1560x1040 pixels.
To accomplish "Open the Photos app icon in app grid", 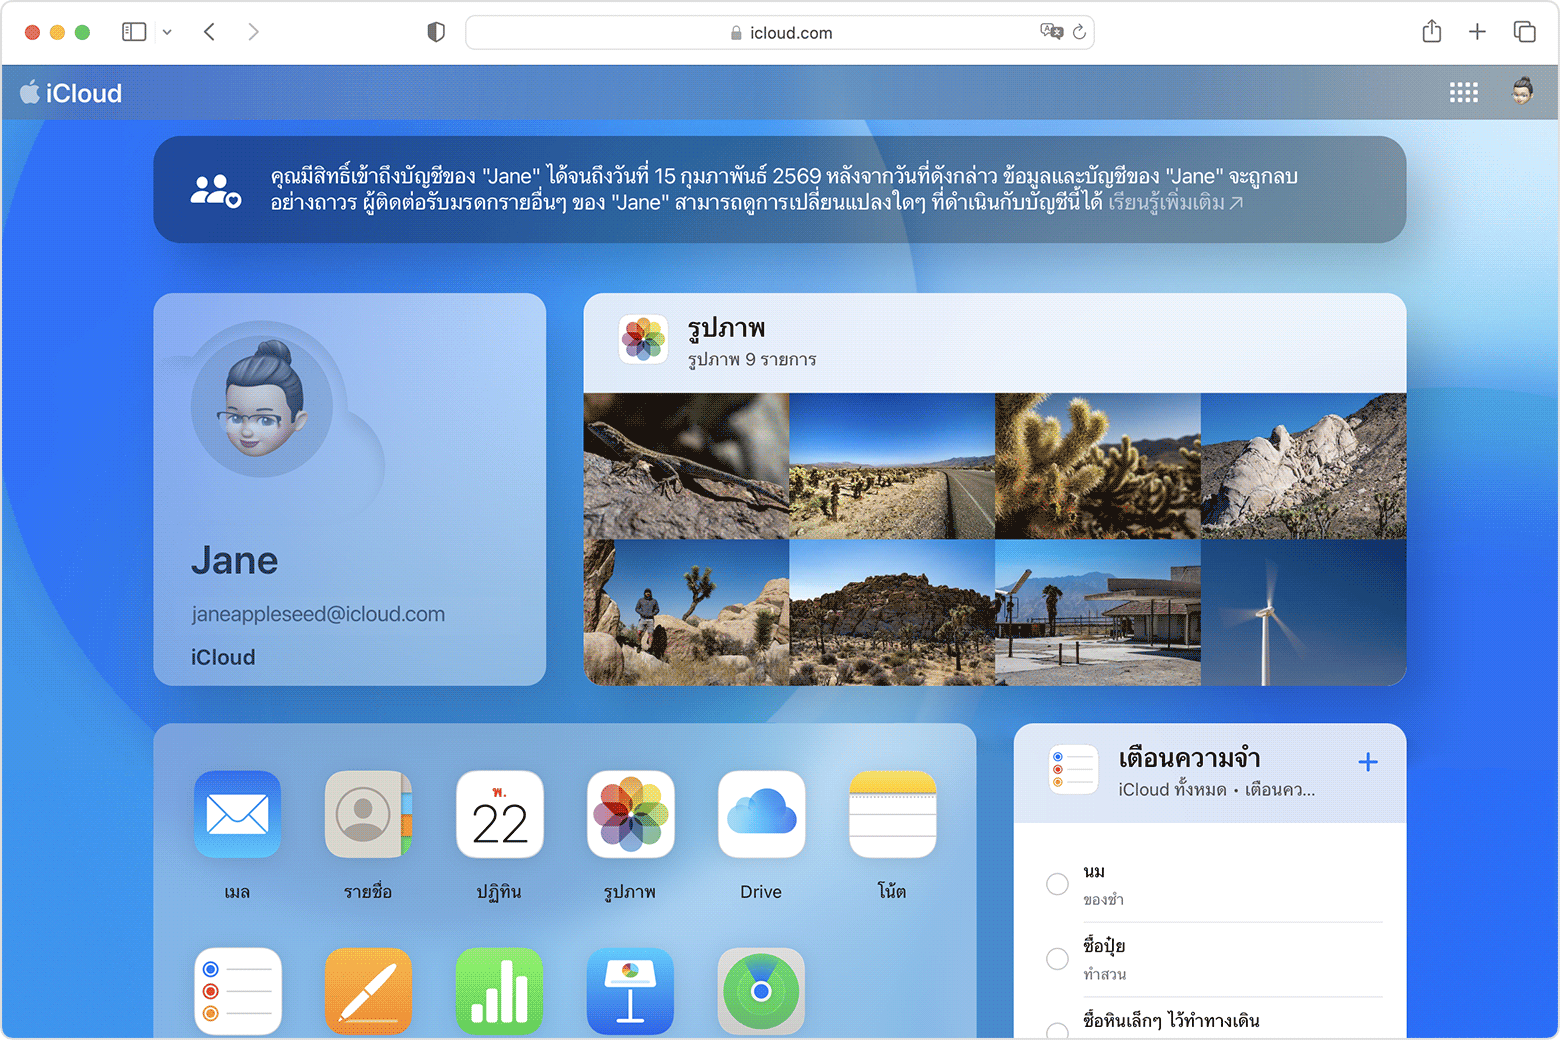I will click(630, 814).
